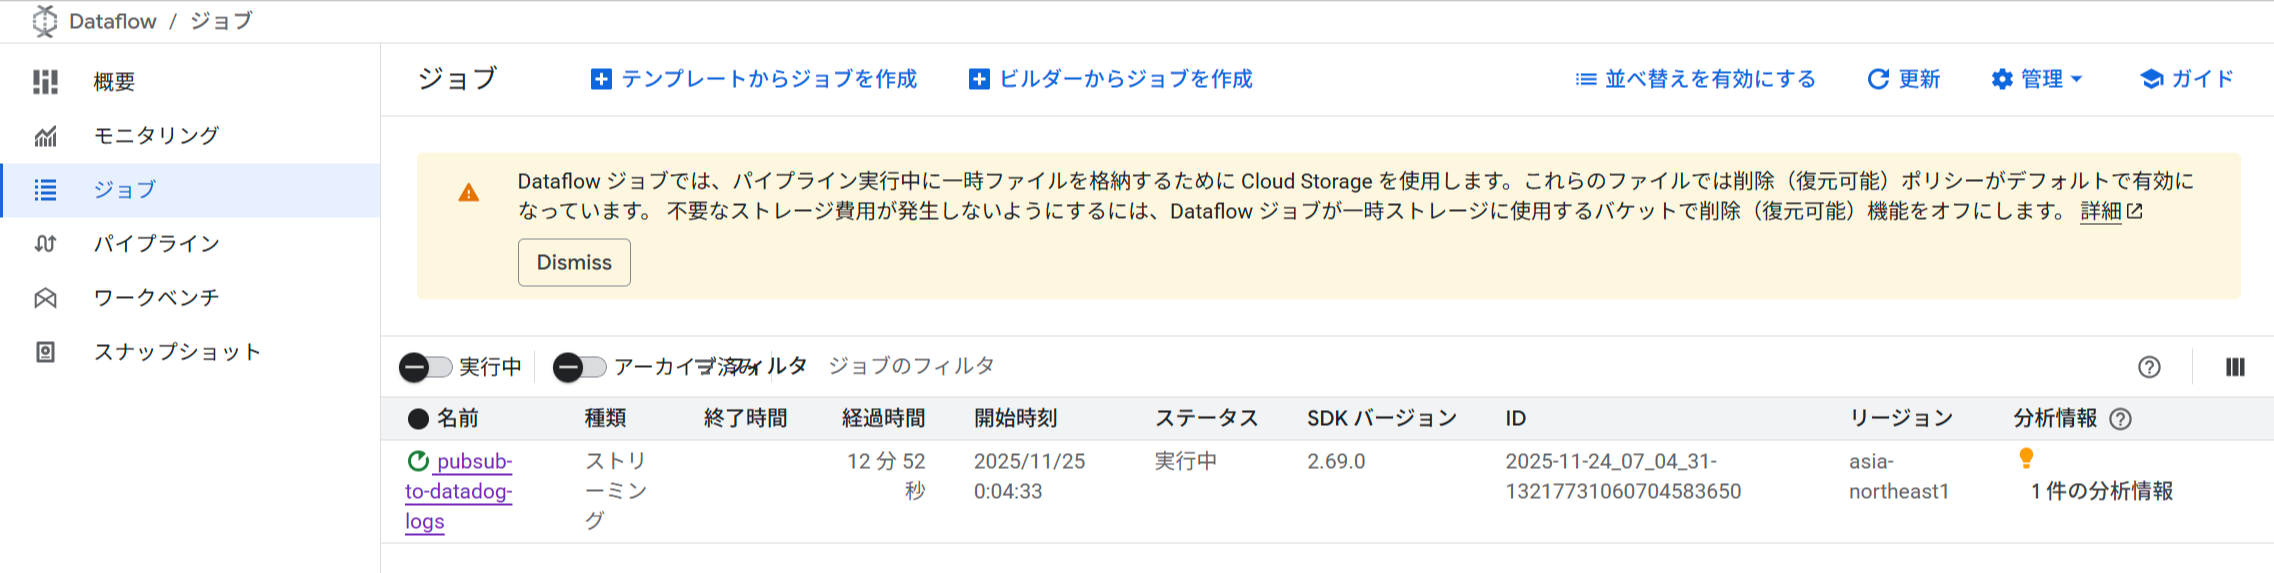Screen dimensions: 2274x573
Task: Toggle the 実行中 running filter switch
Action: tap(426, 367)
